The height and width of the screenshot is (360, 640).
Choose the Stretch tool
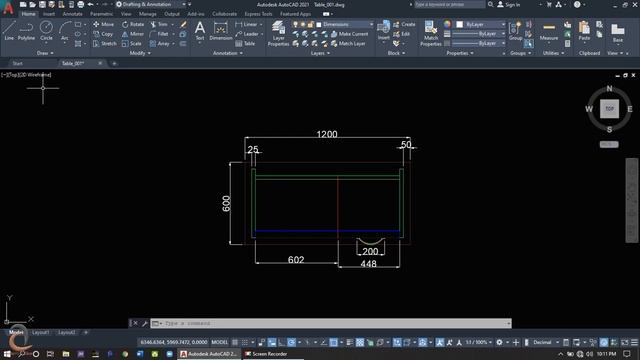[104, 44]
